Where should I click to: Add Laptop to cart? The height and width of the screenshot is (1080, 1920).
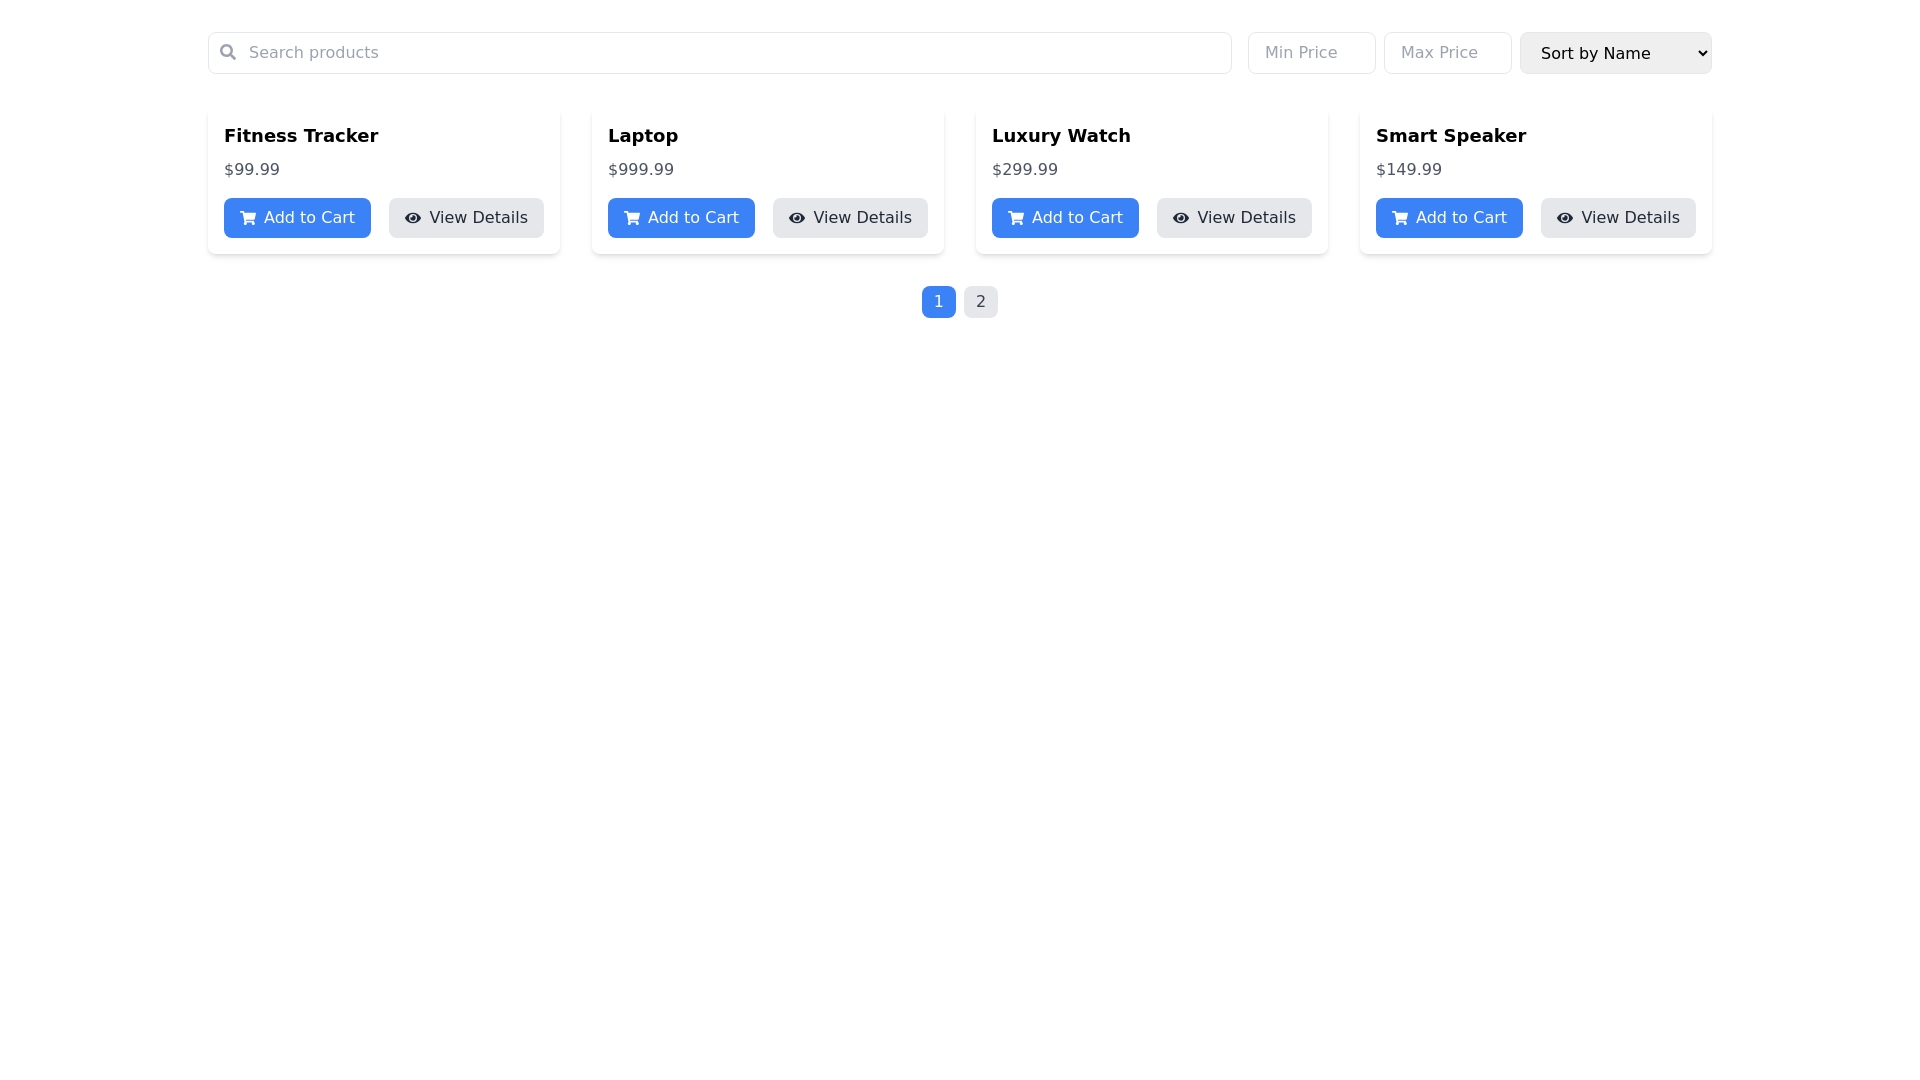coord(681,218)
